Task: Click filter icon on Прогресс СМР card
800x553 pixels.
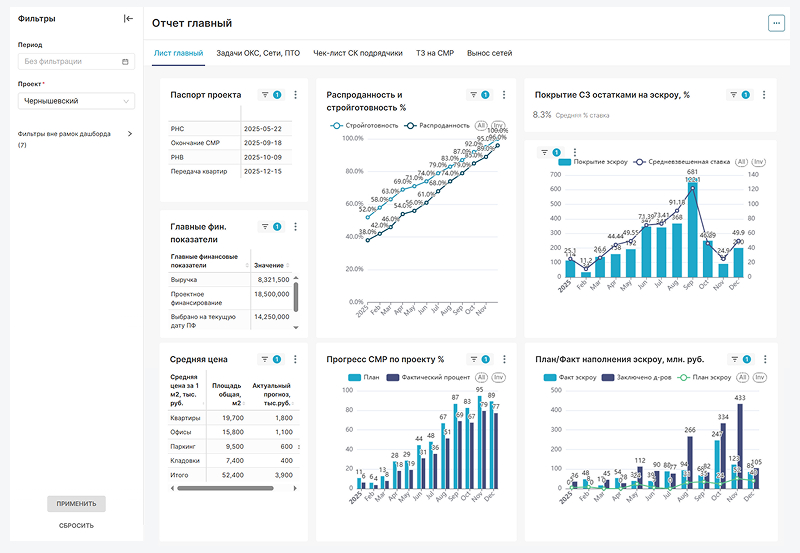Action: [x=473, y=359]
